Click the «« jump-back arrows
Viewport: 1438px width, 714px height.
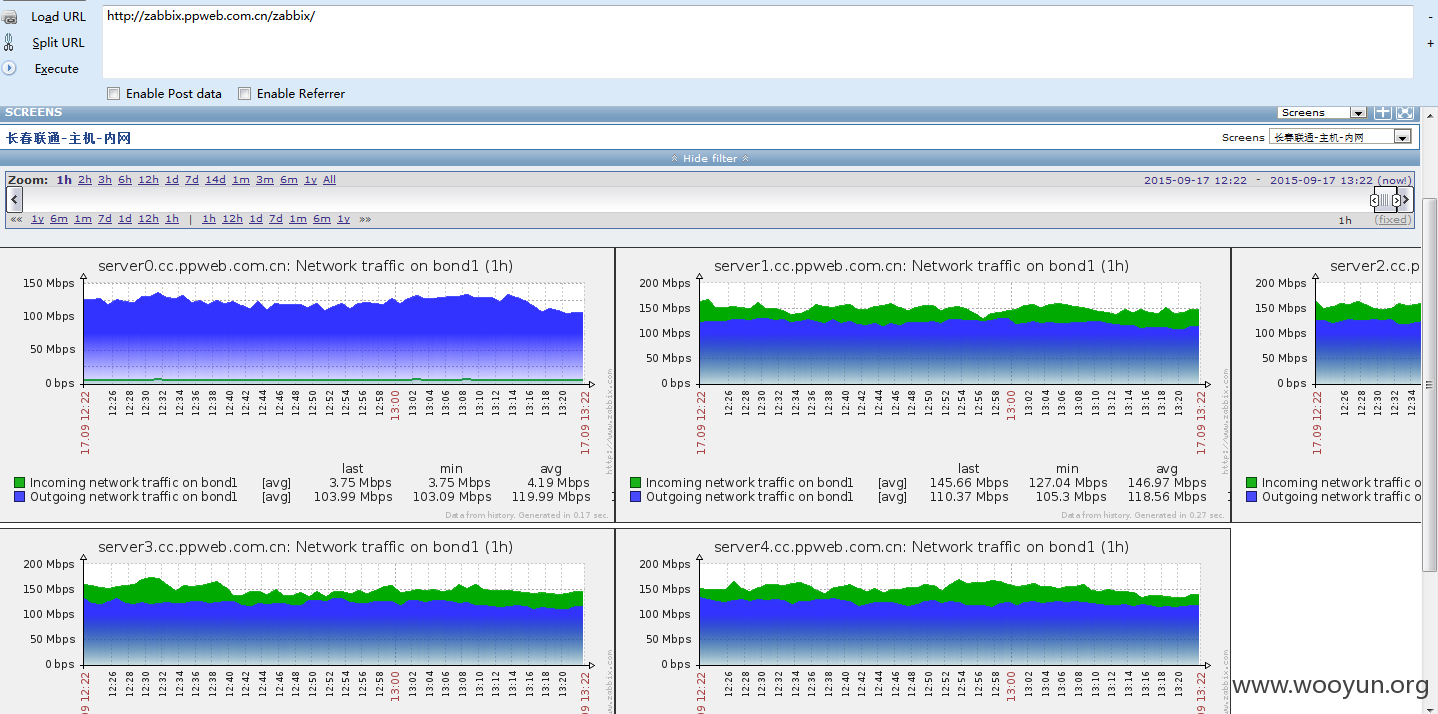coord(16,219)
